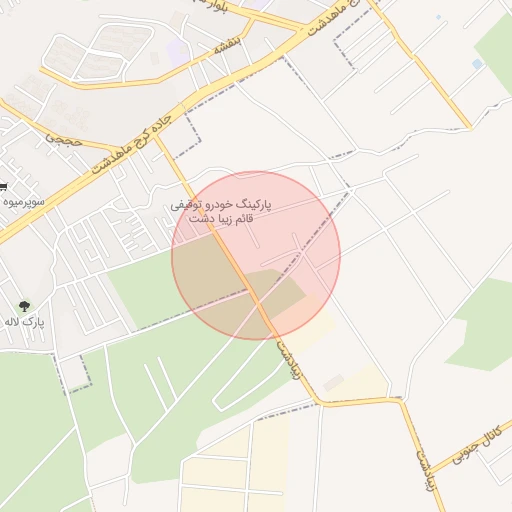
Task: Select the حججی street label
Action: (64, 139)
